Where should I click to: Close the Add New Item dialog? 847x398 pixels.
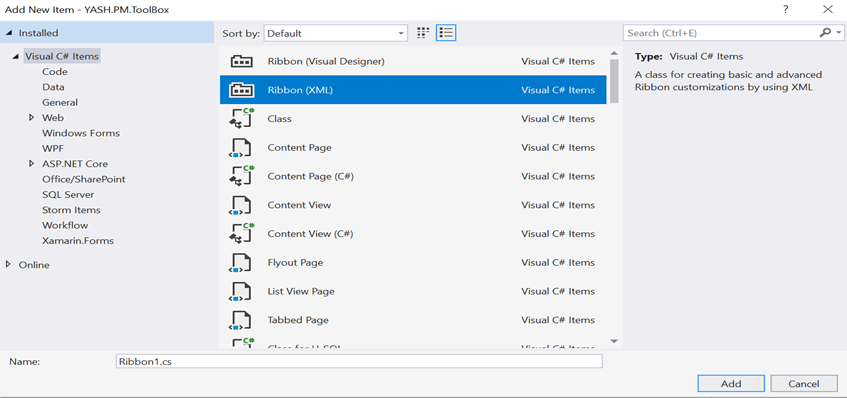point(828,9)
